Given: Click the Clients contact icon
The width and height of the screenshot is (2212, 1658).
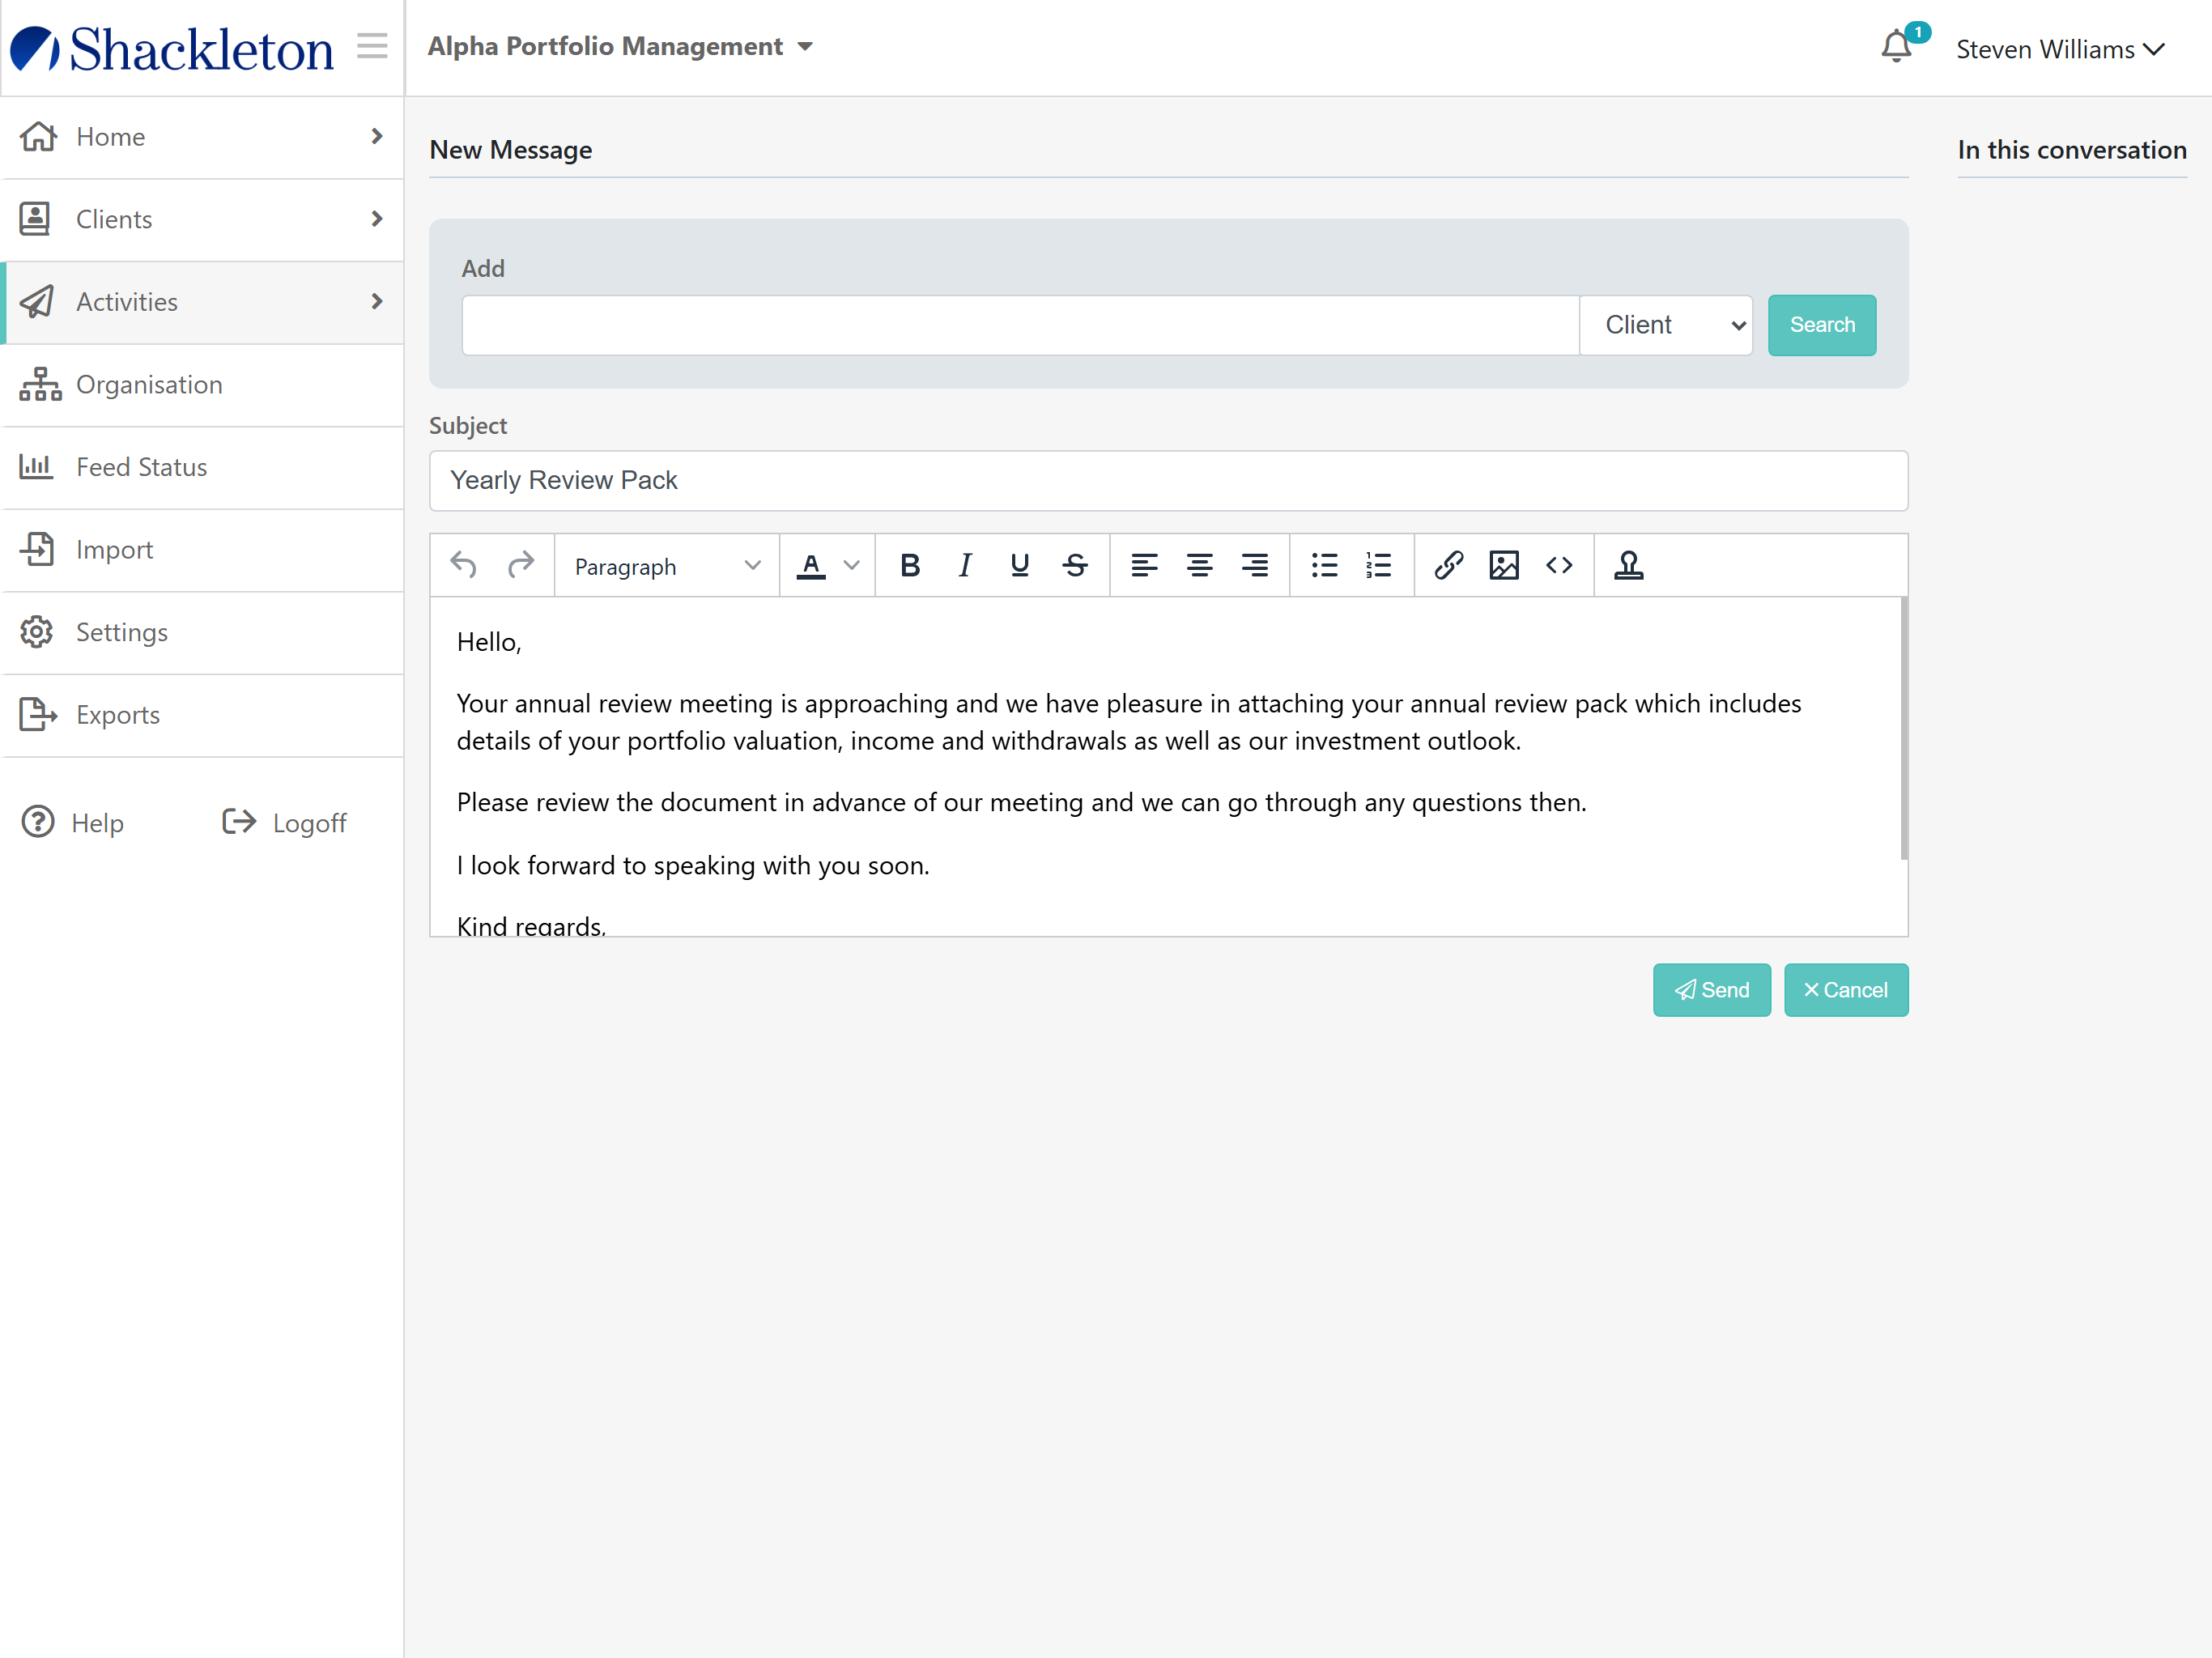Looking at the screenshot, I should 35,219.
